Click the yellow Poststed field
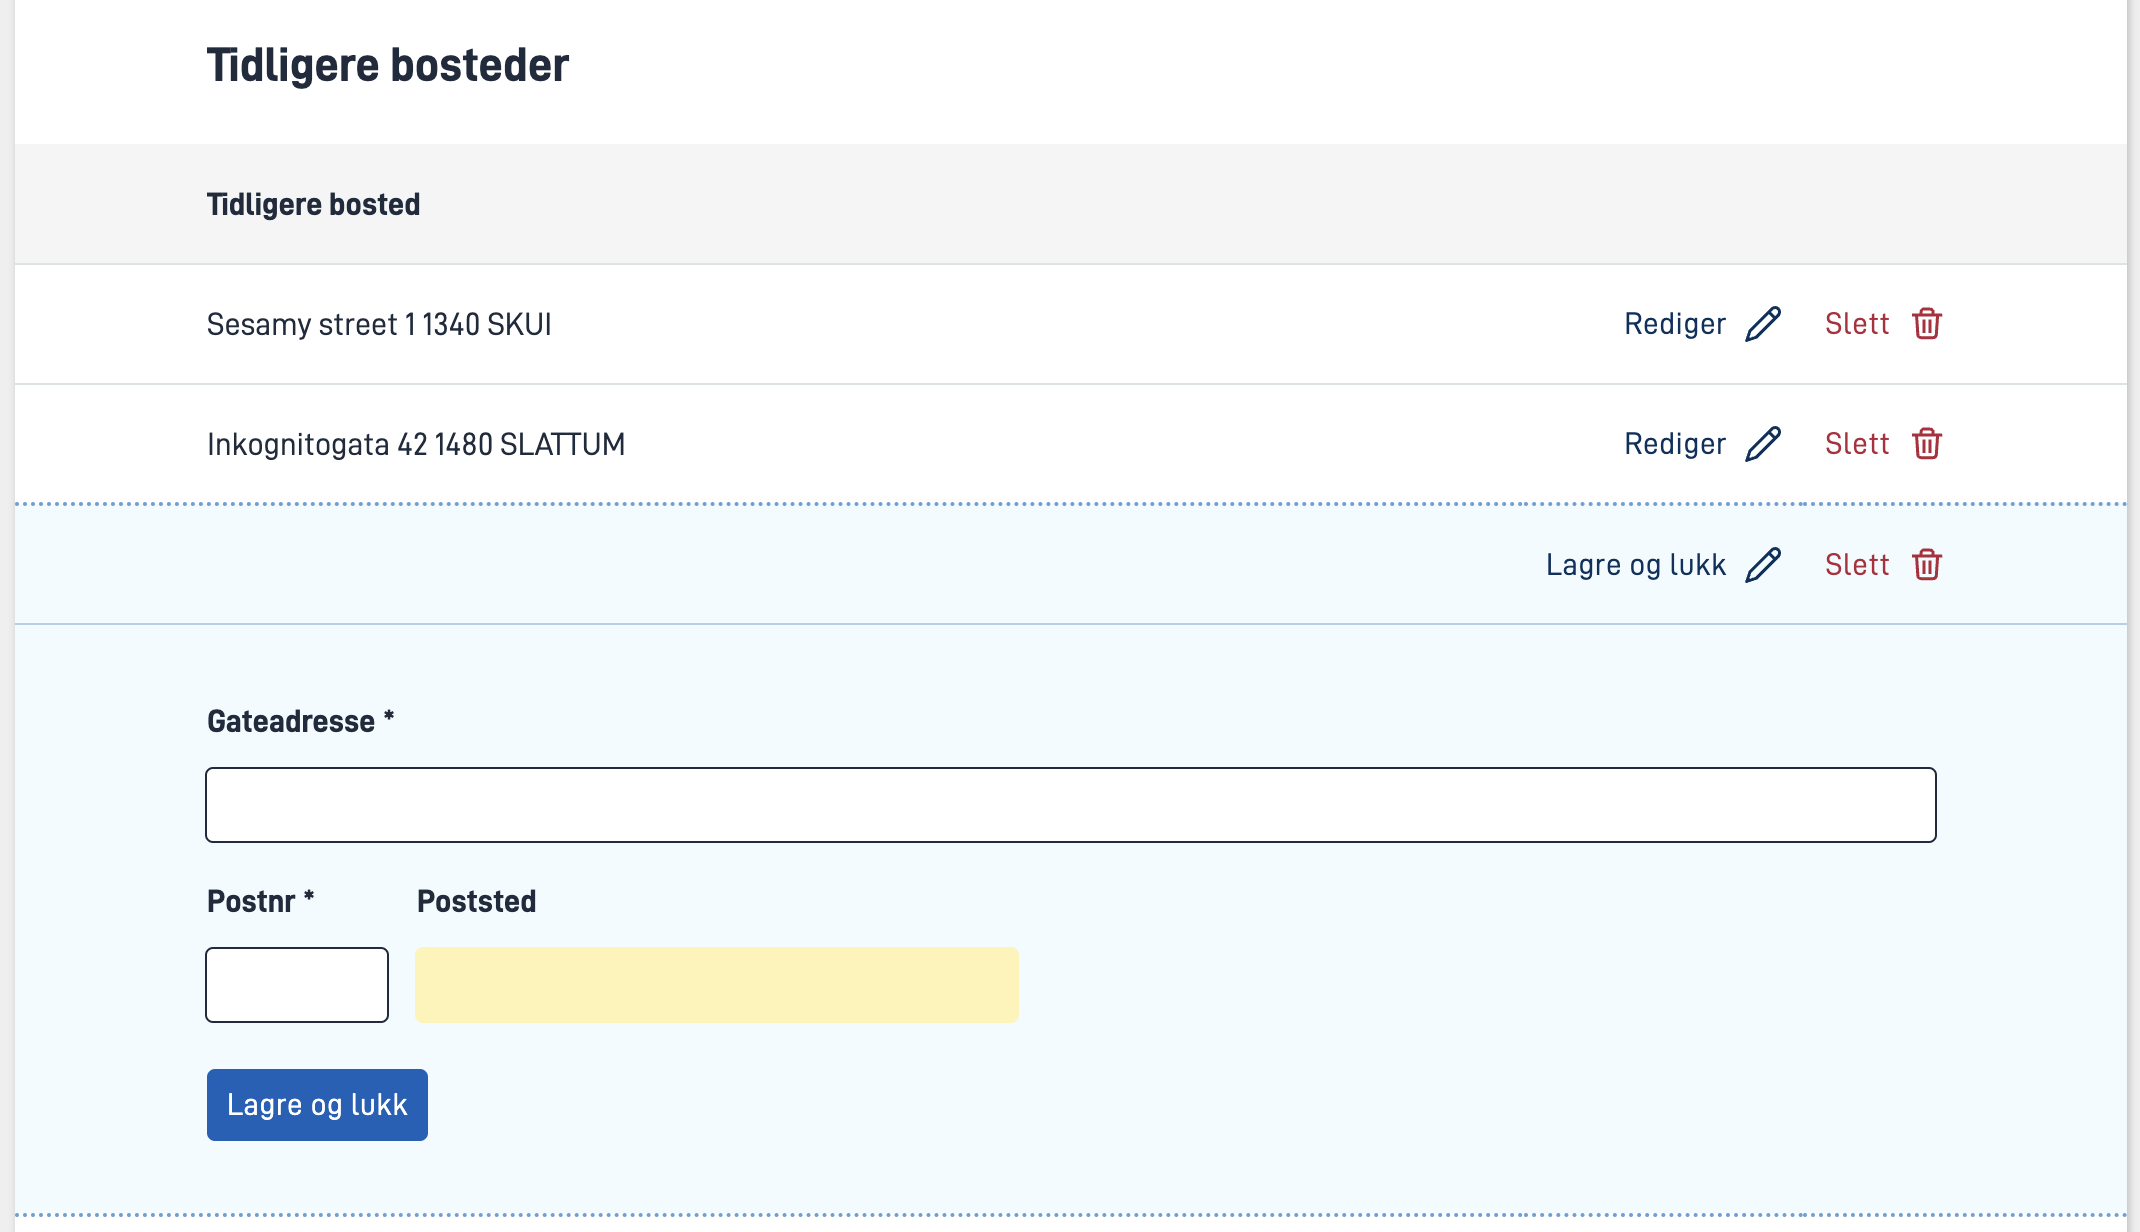2140x1232 pixels. click(717, 985)
